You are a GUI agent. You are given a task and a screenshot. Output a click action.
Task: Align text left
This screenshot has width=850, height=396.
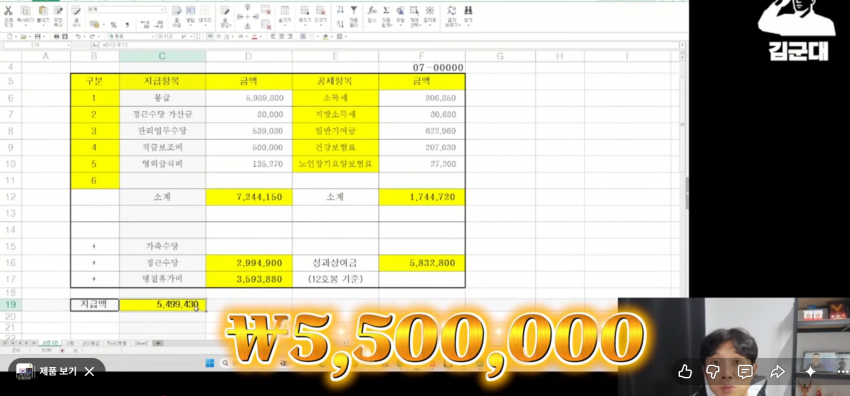(273, 36)
